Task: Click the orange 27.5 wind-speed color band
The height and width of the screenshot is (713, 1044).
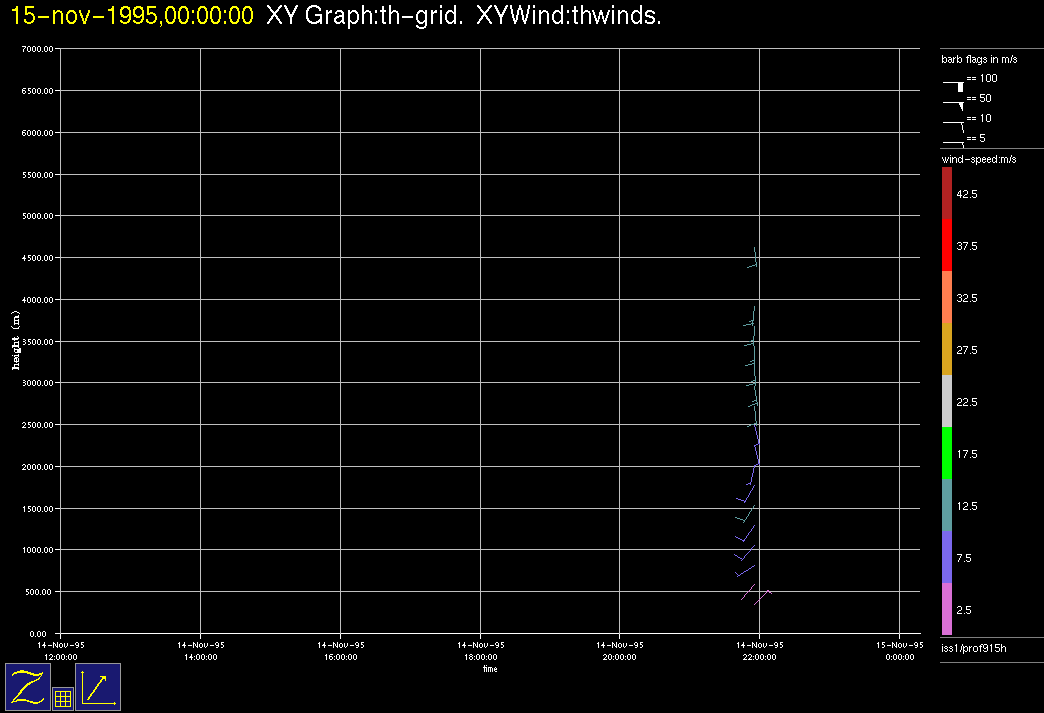Action: [x=947, y=349]
